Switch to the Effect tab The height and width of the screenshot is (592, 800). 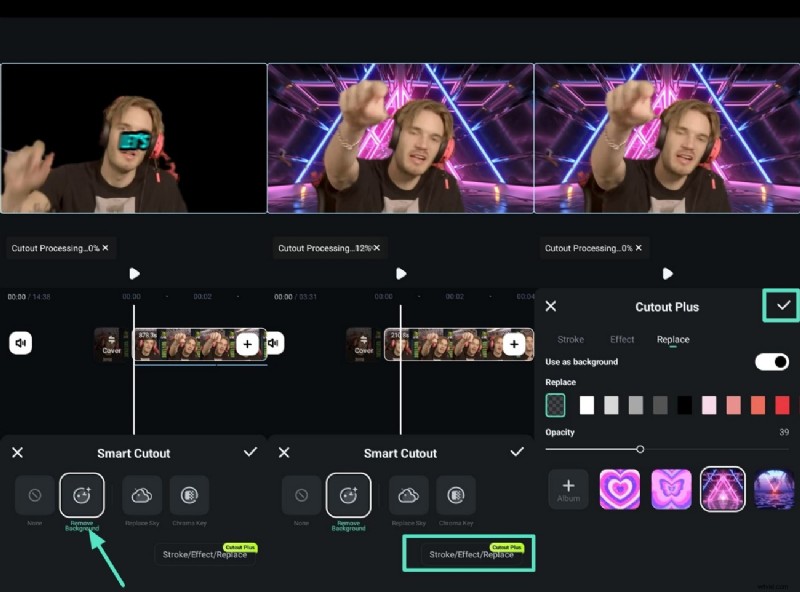[622, 339]
